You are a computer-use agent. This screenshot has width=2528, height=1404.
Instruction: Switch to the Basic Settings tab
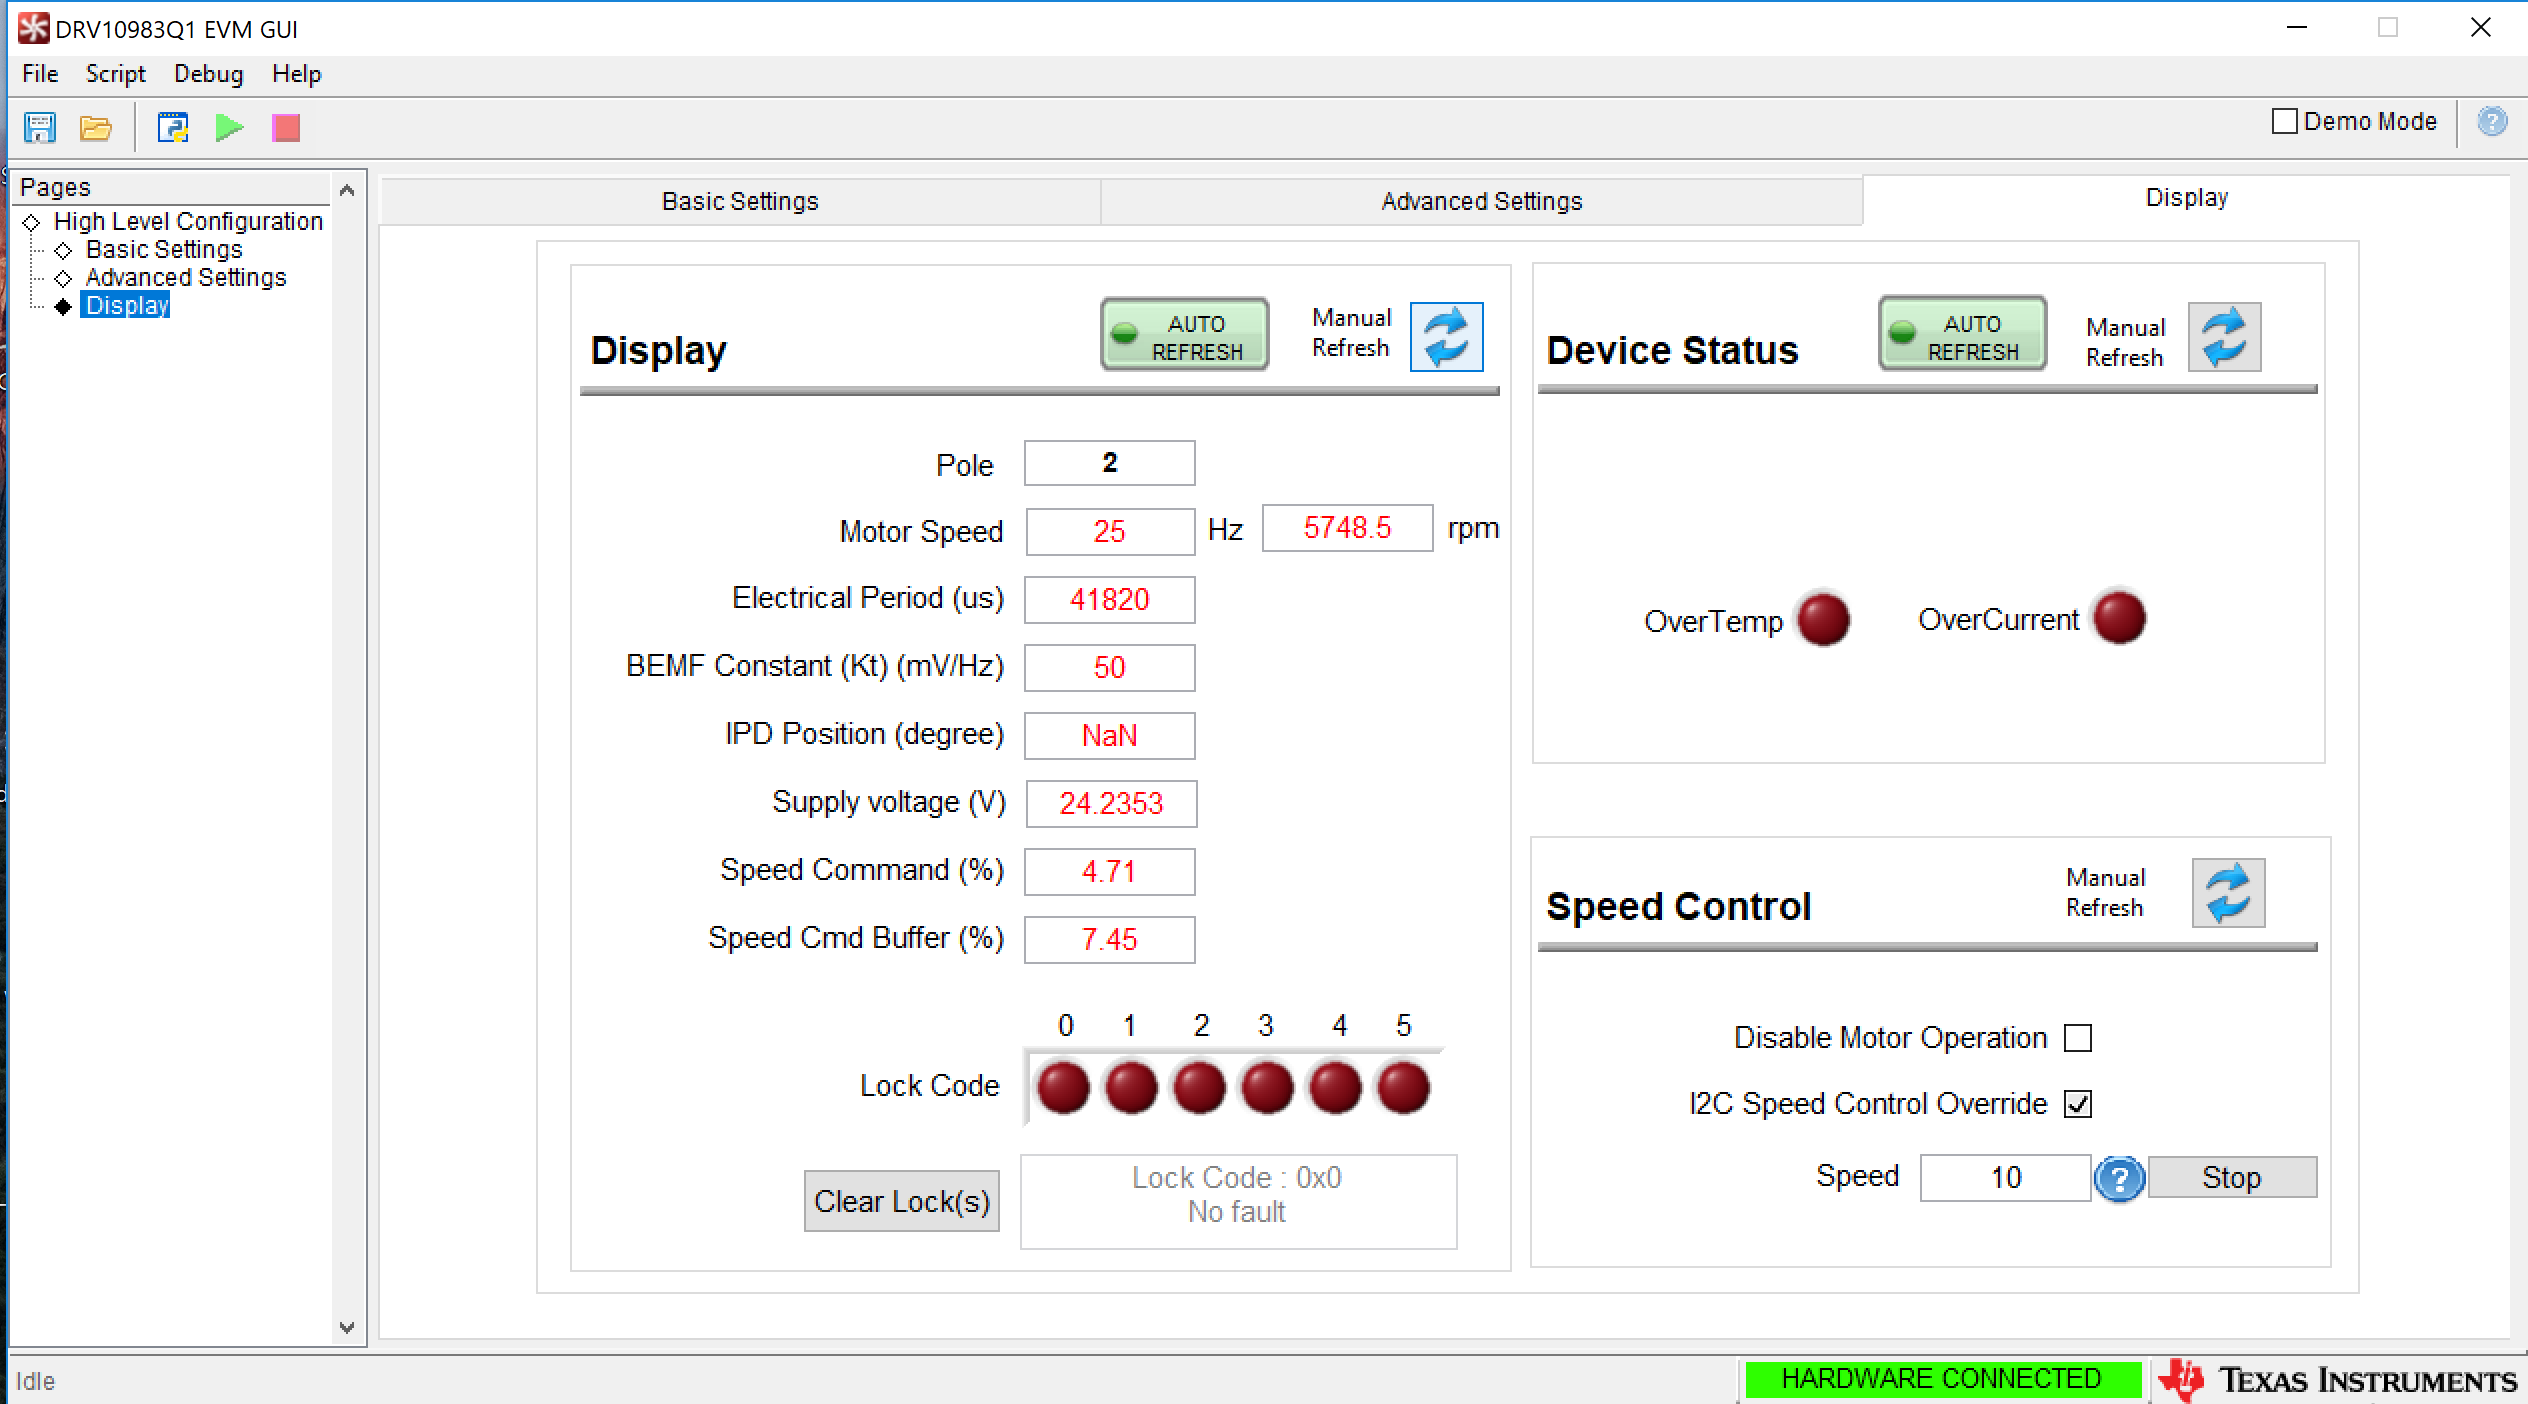click(740, 201)
